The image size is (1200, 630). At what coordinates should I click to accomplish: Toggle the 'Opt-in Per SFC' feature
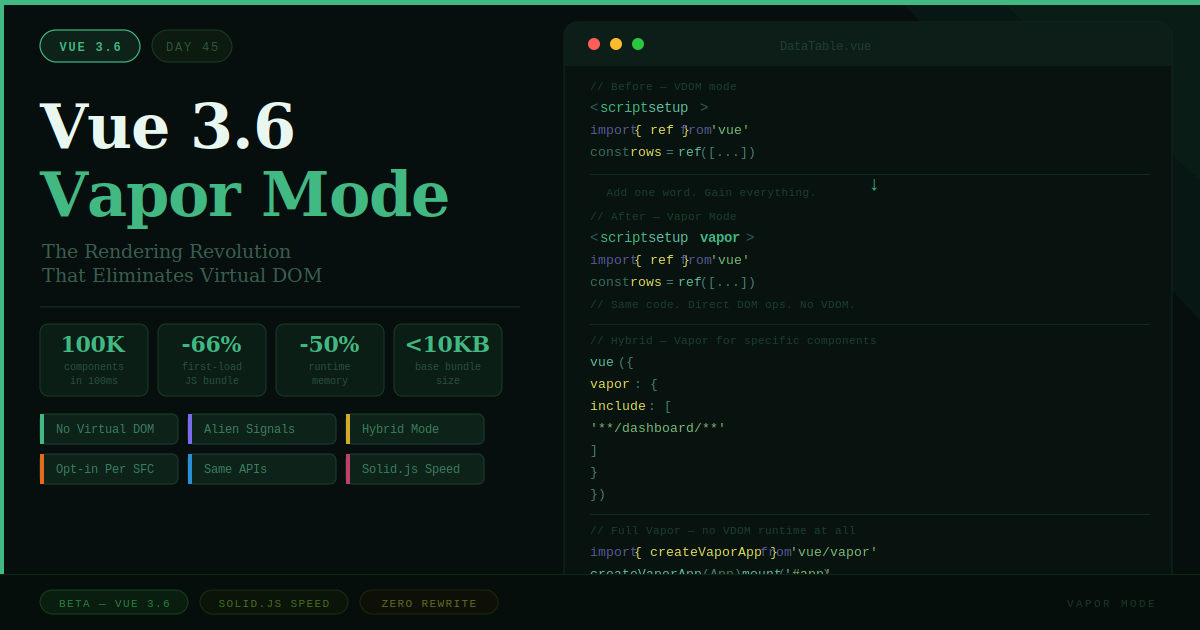pos(108,468)
